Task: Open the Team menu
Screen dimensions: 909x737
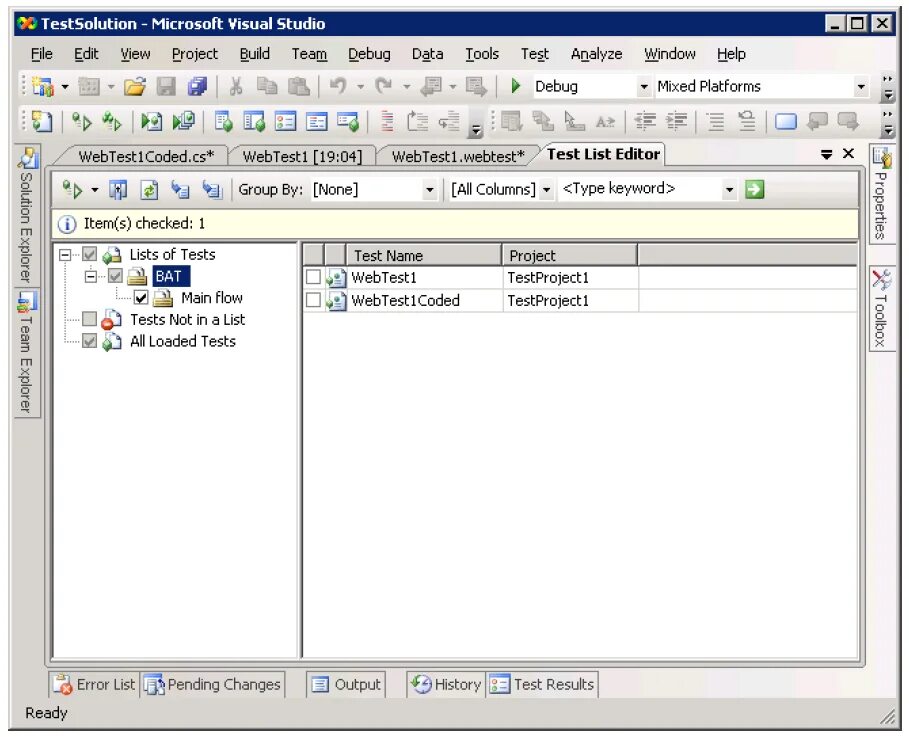Action: 309,54
